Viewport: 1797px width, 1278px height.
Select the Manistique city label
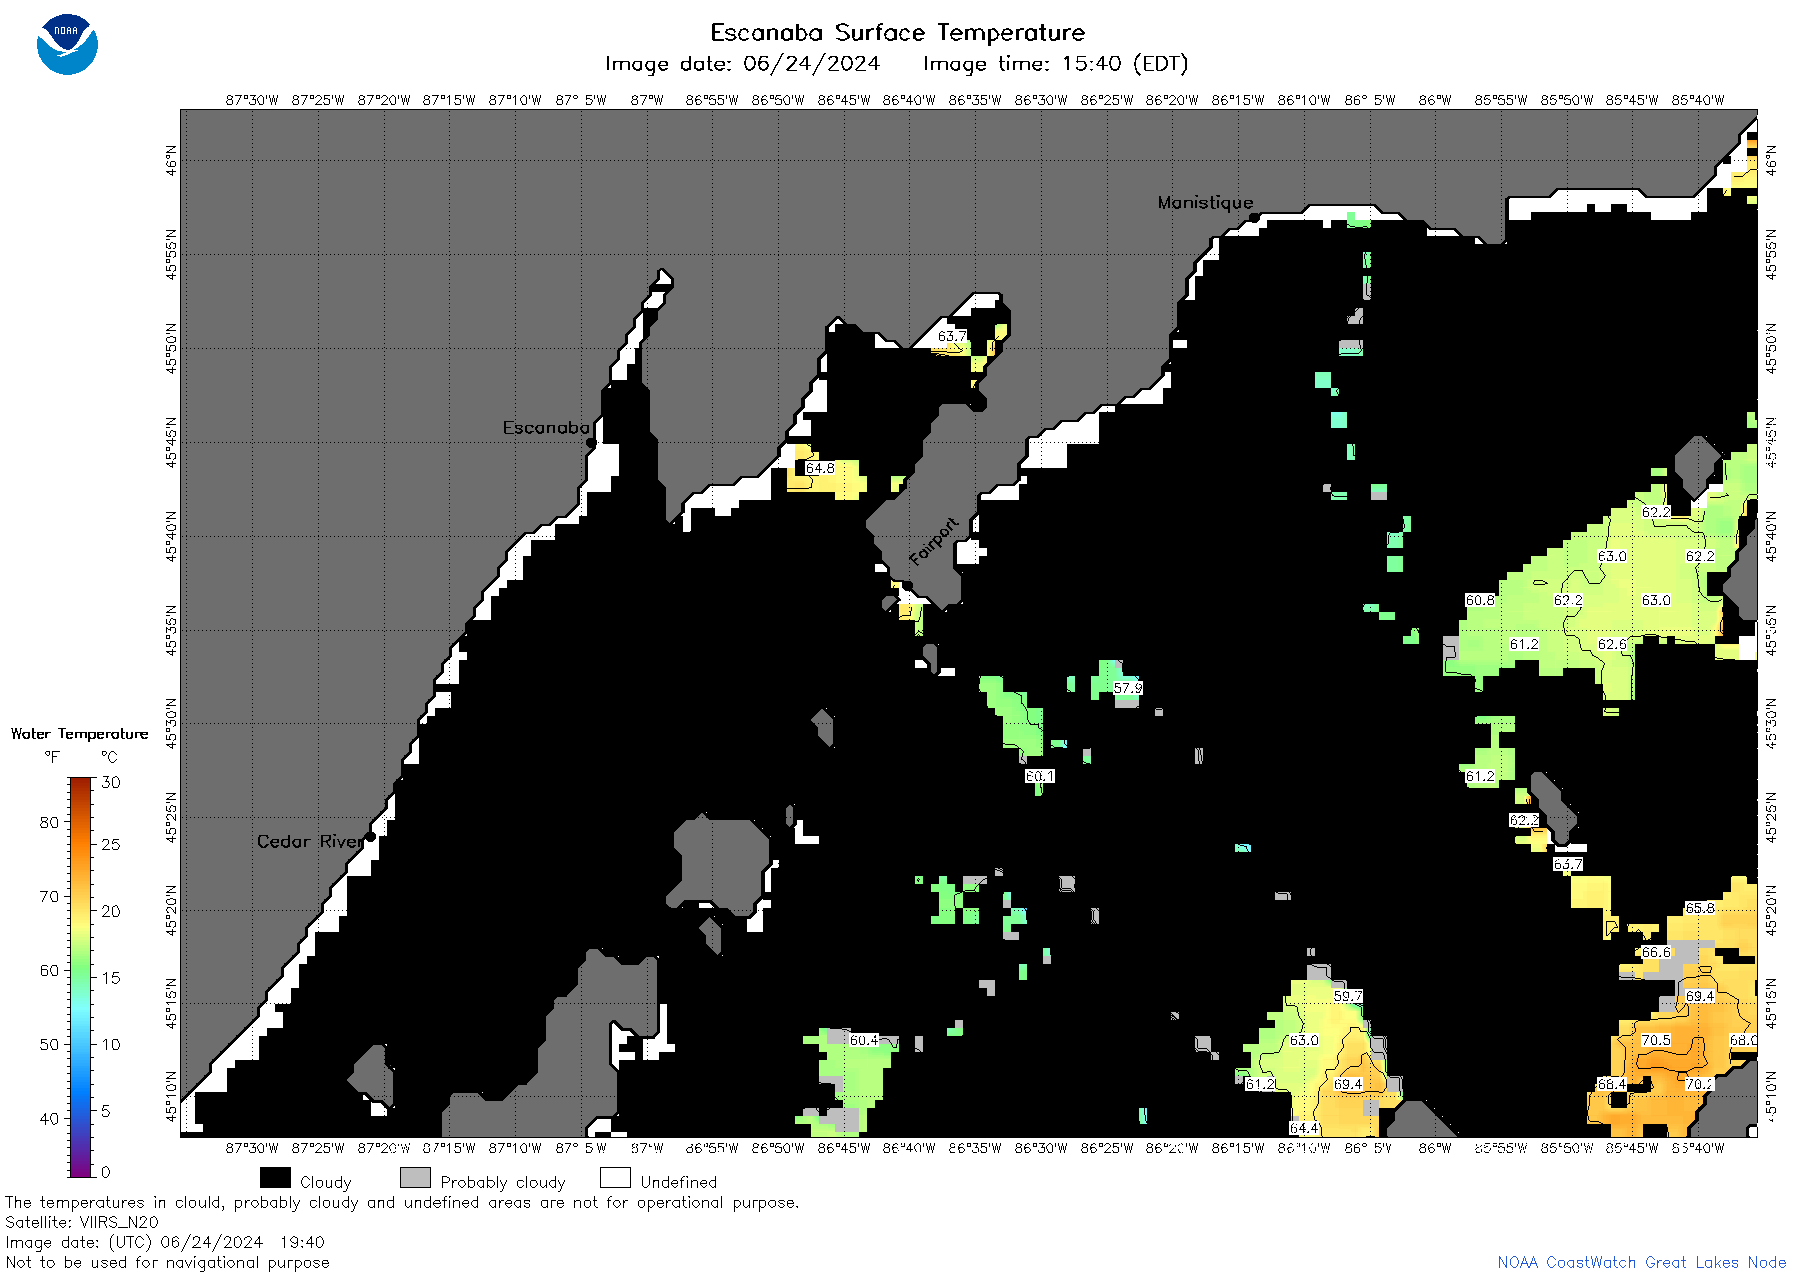click(x=1205, y=202)
